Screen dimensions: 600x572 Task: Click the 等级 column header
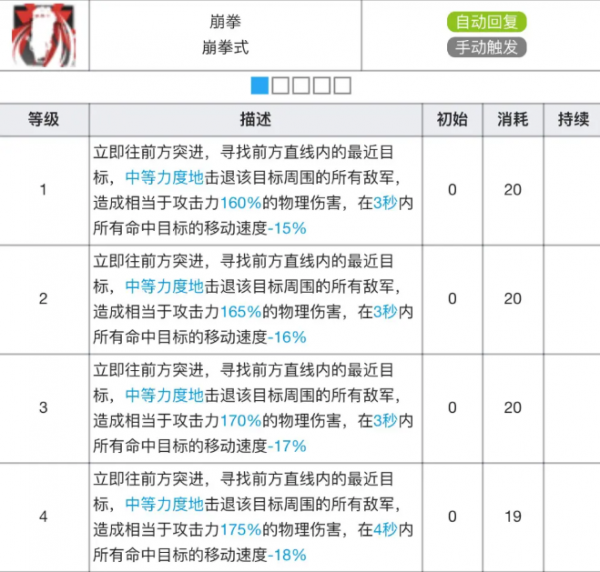(44, 119)
